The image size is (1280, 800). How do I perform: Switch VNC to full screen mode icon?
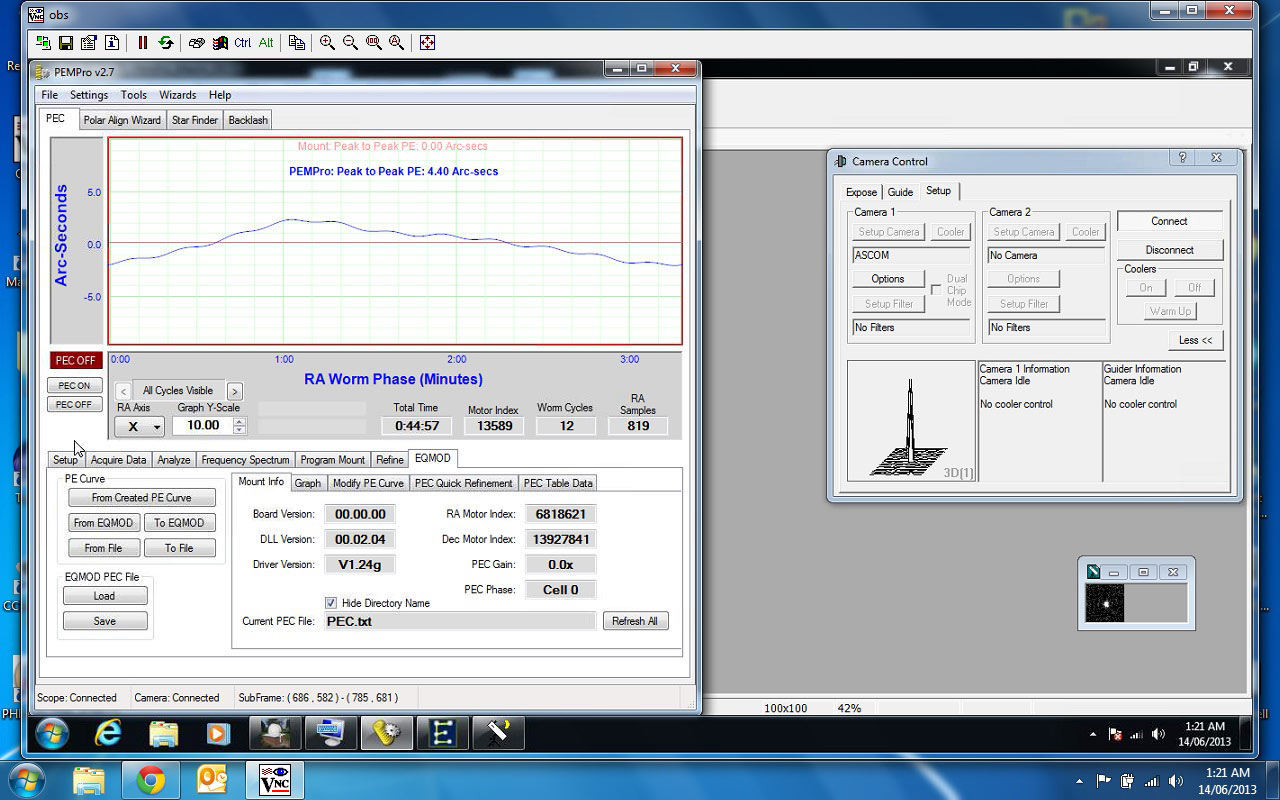click(428, 43)
